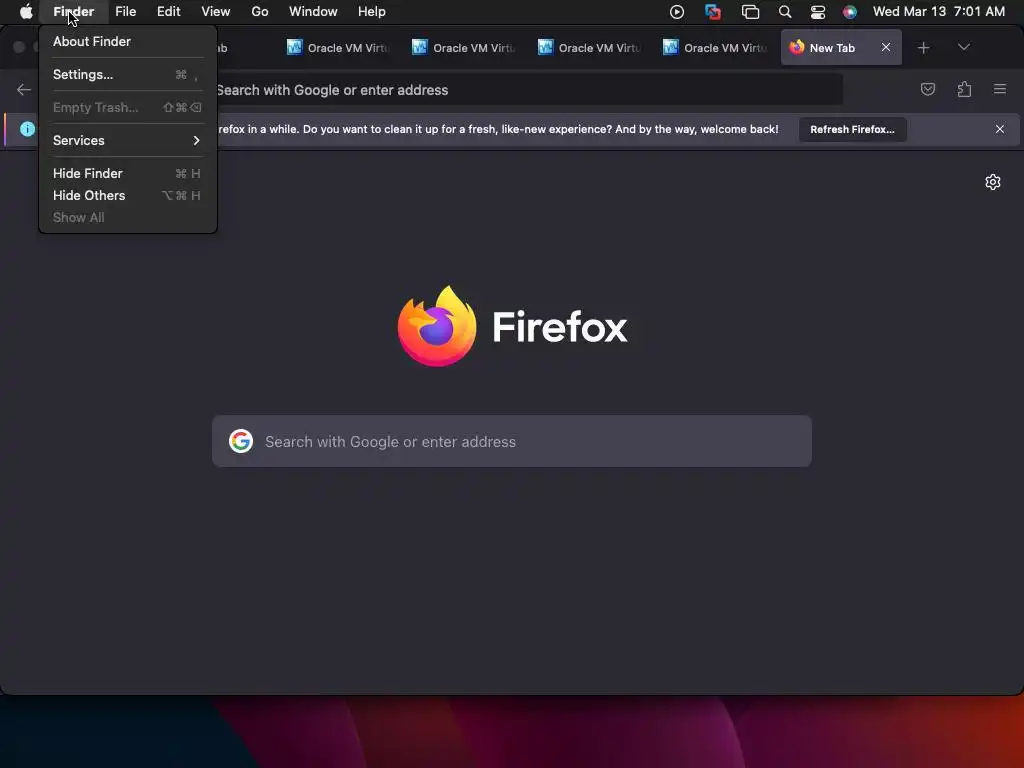Click the remote desktop menu bar icon
The height and width of the screenshot is (768, 1024).
[713, 12]
